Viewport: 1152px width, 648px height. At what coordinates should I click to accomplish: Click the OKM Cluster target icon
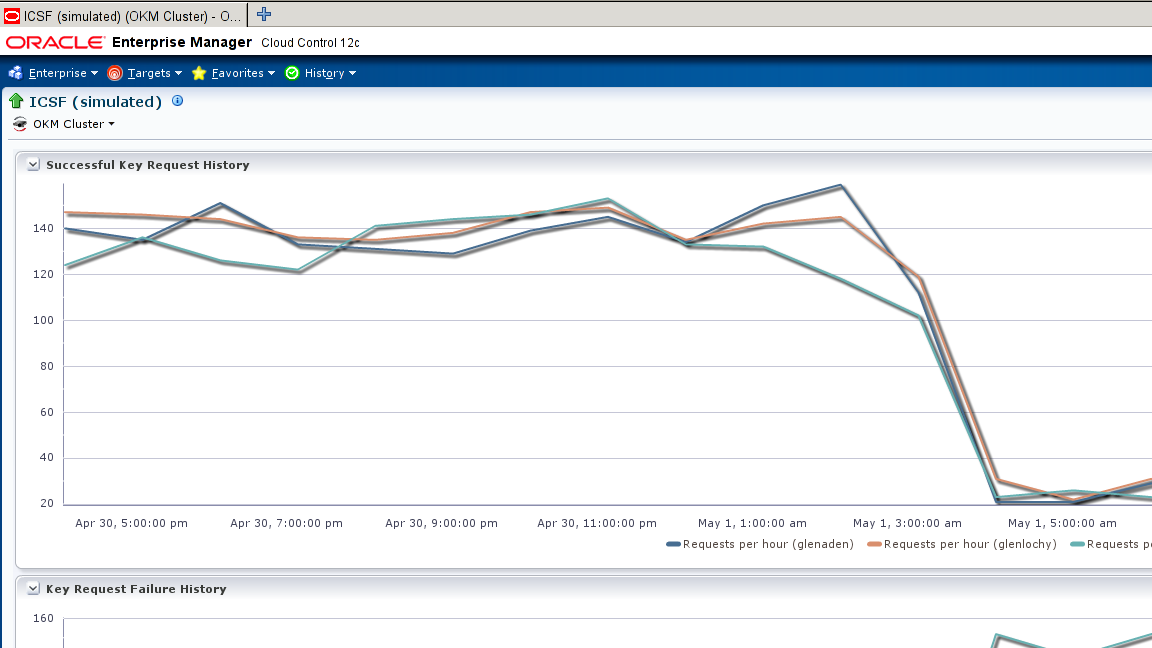click(x=20, y=123)
